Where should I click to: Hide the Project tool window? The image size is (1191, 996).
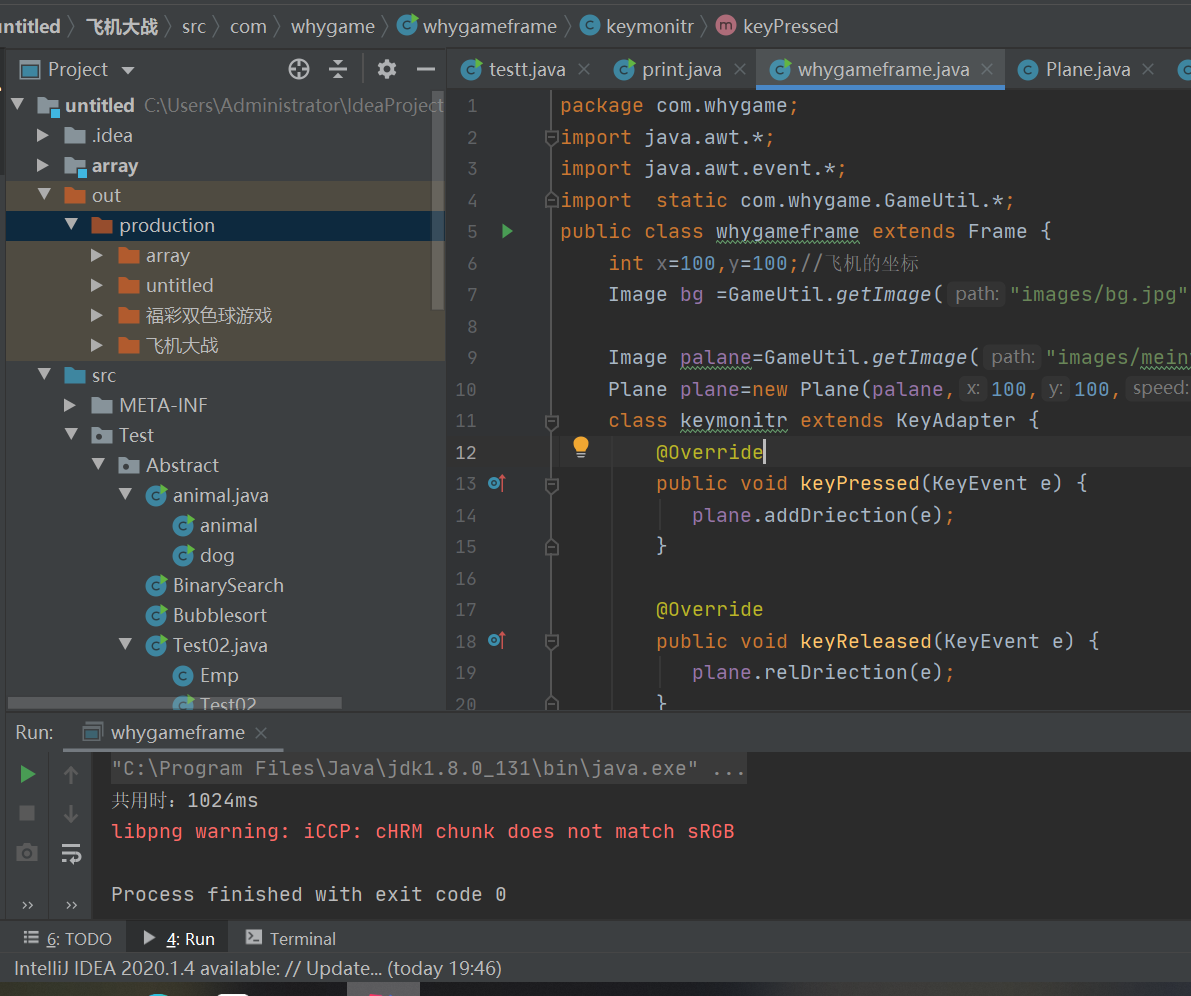pyautogui.click(x=426, y=69)
